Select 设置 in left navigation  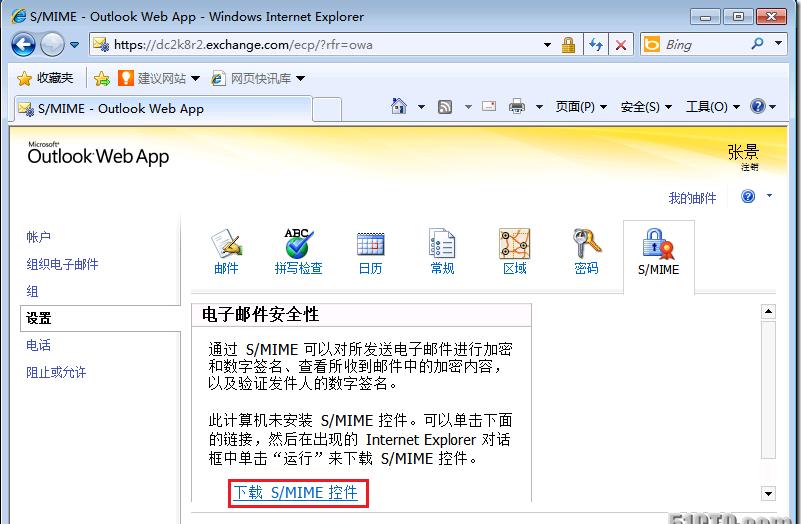point(100,318)
